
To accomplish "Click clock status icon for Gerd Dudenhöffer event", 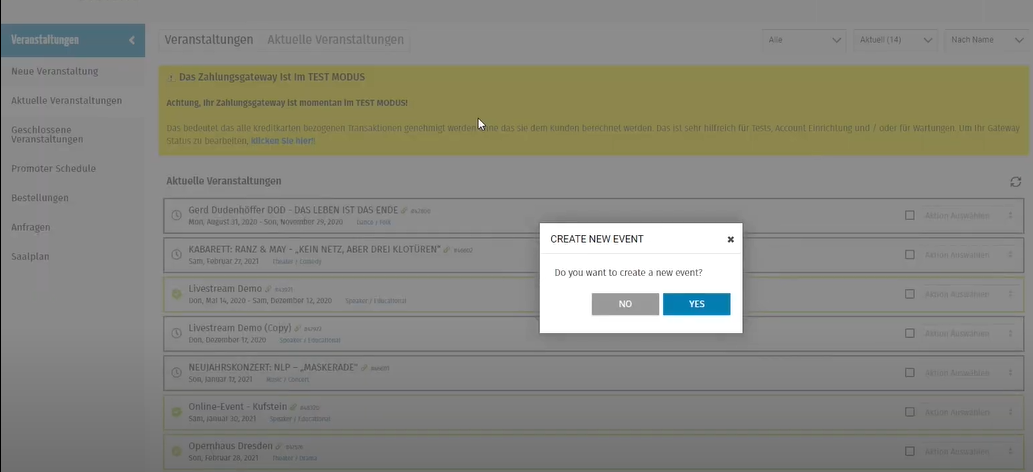I will (x=177, y=215).
